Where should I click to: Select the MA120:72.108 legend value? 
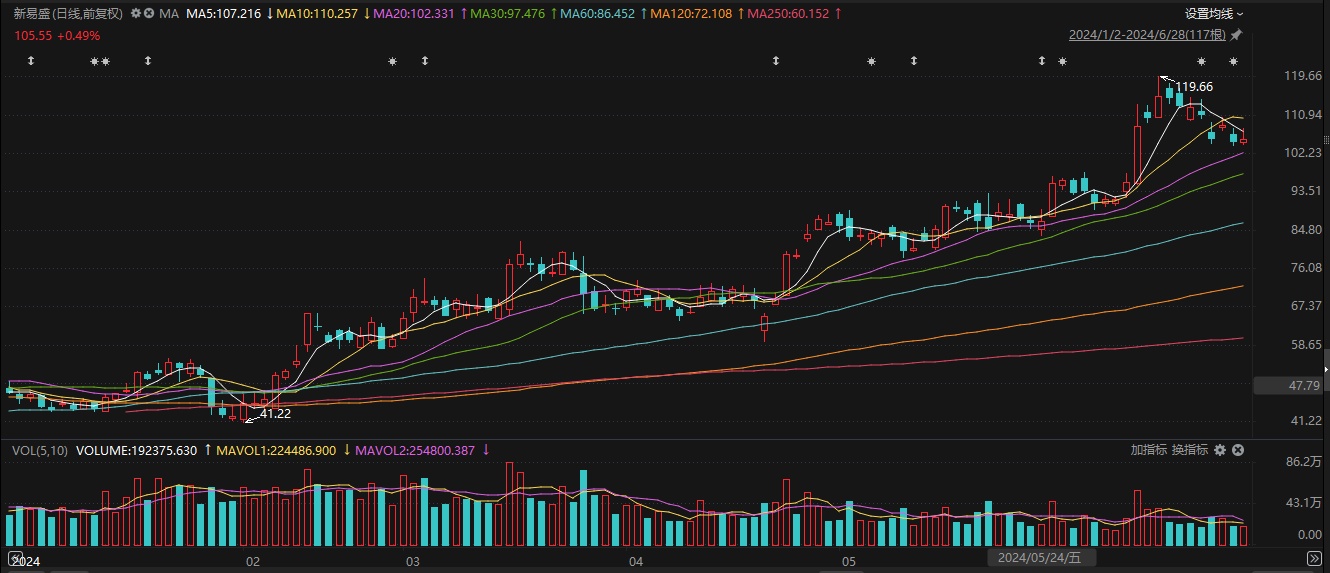pyautogui.click(x=691, y=14)
